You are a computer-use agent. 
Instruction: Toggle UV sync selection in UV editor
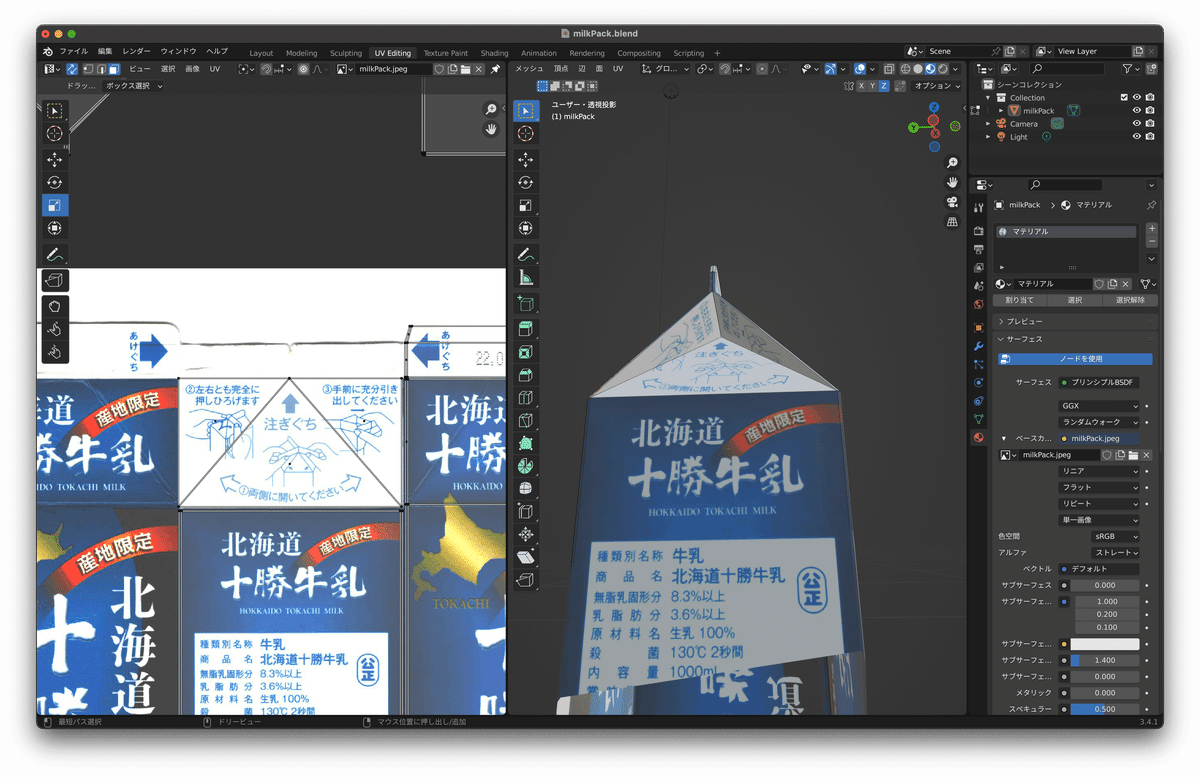73,69
